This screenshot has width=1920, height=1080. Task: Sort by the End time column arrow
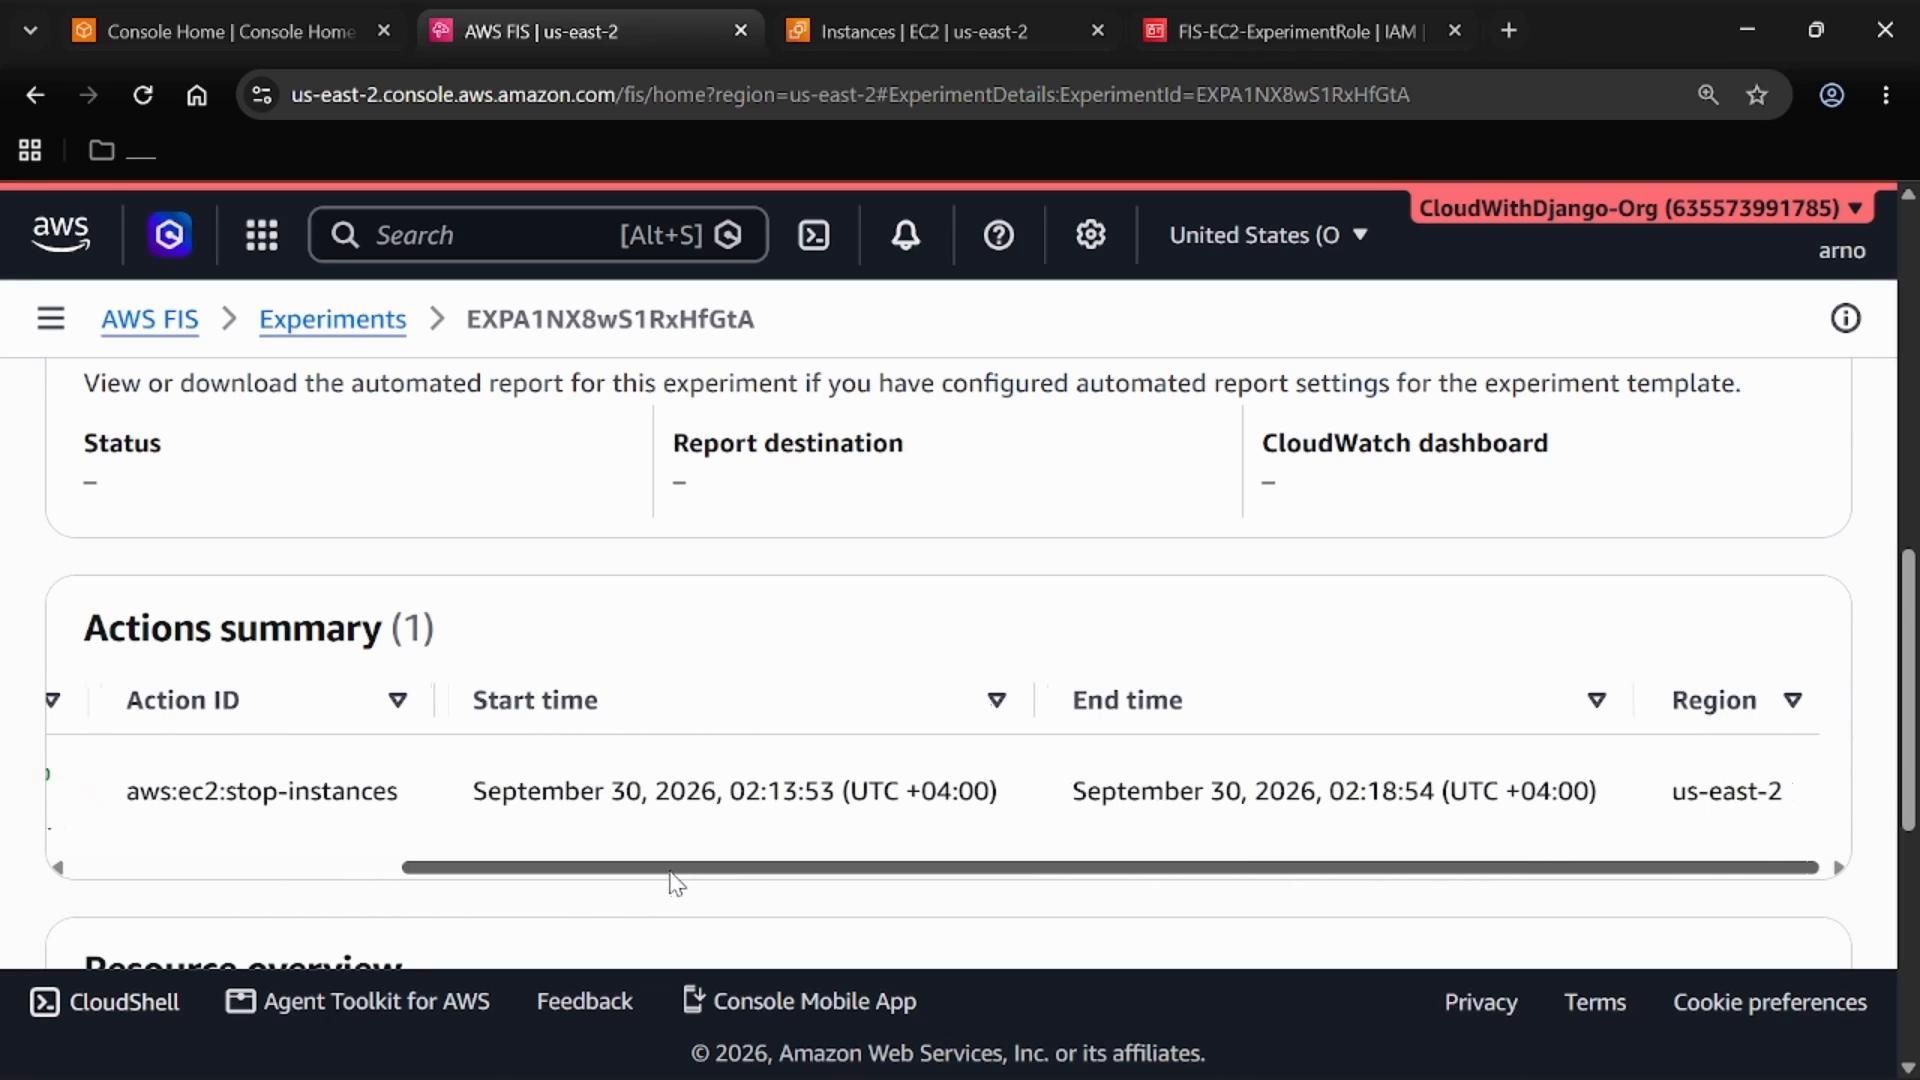(1596, 700)
